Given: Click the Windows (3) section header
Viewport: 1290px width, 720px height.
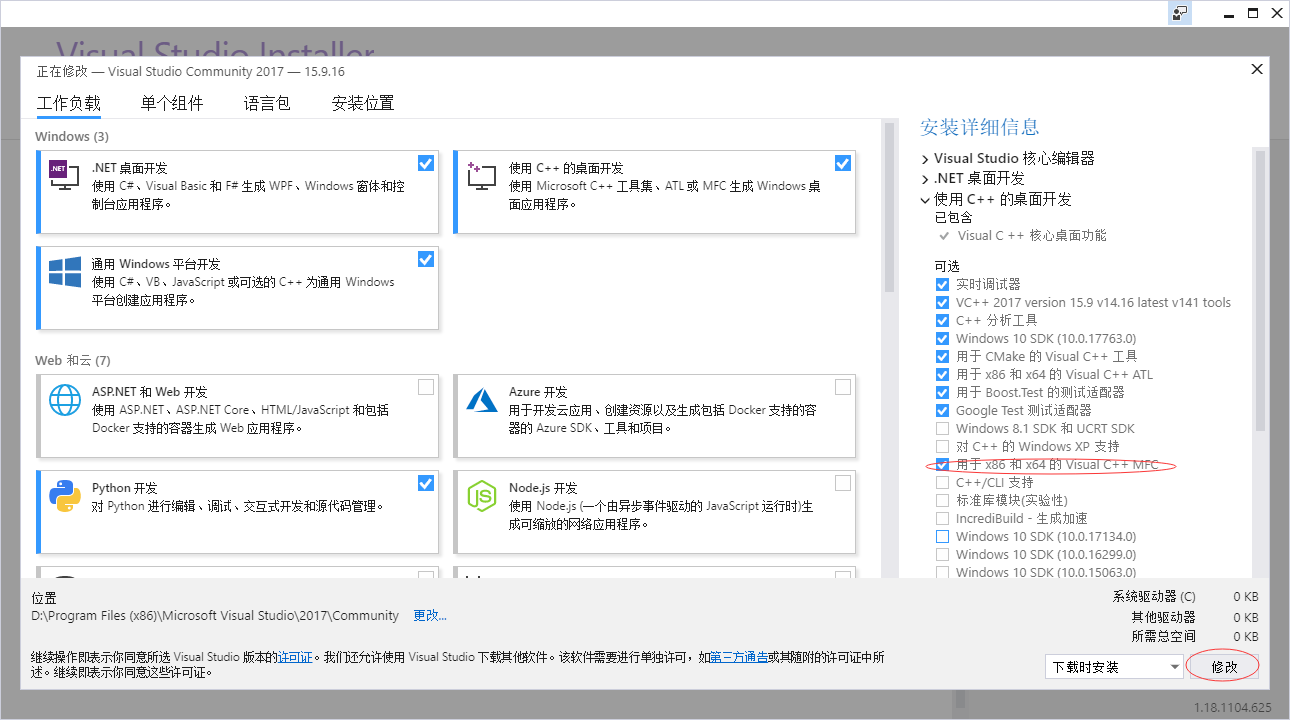Looking at the screenshot, I should pyautogui.click(x=72, y=136).
